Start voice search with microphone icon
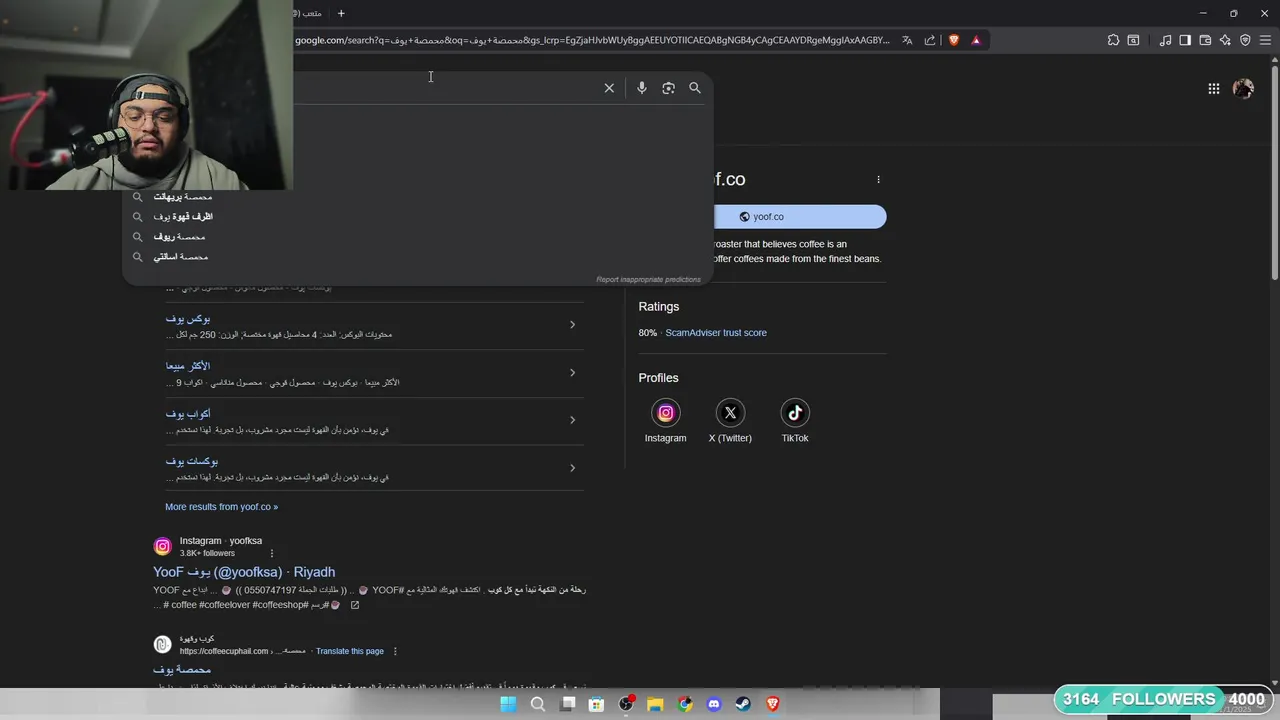 pyautogui.click(x=642, y=88)
